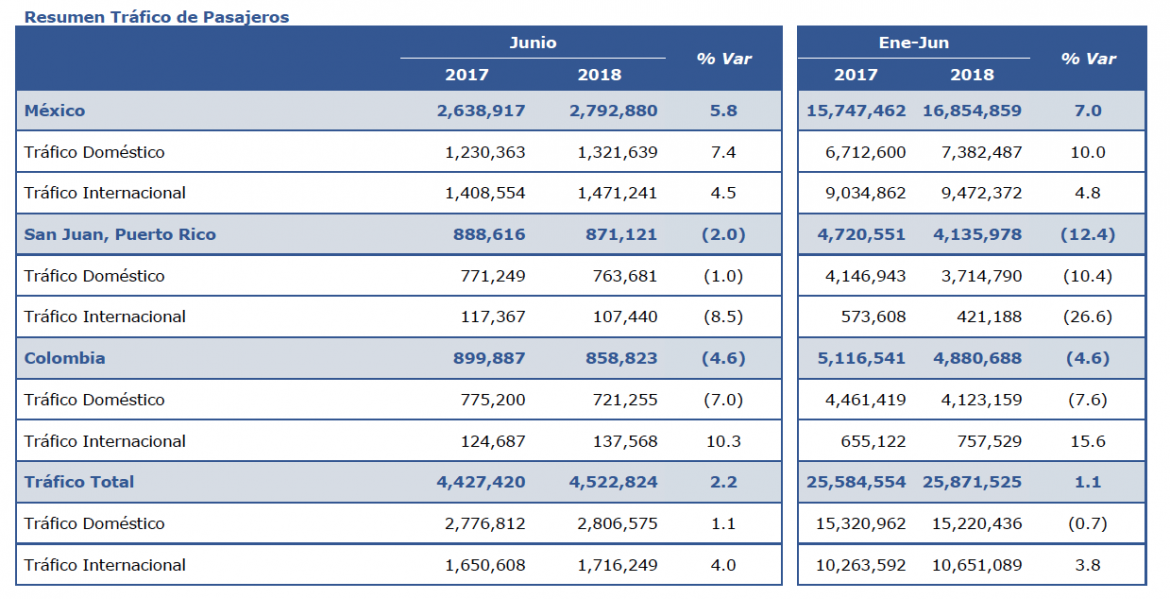Select the % Var header beside Junio

point(724,59)
